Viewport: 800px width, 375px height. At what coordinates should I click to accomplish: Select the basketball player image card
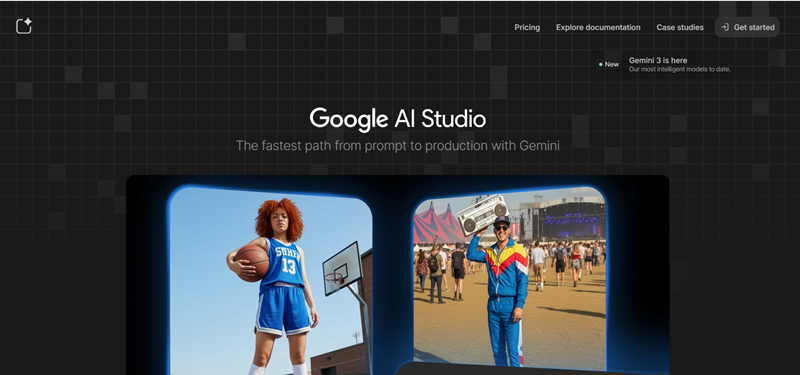pyautogui.click(x=271, y=281)
